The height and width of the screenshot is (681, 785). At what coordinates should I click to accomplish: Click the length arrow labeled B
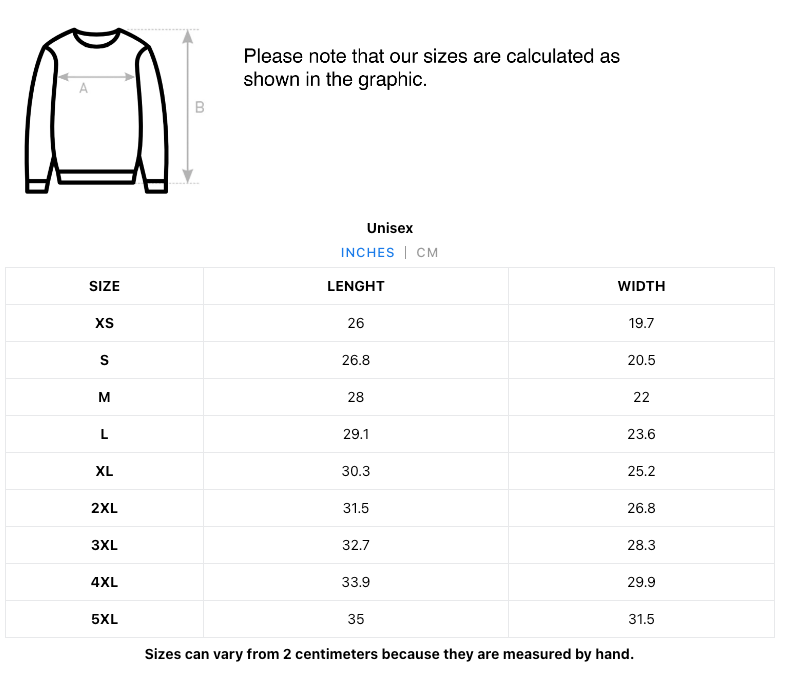[x=188, y=106]
